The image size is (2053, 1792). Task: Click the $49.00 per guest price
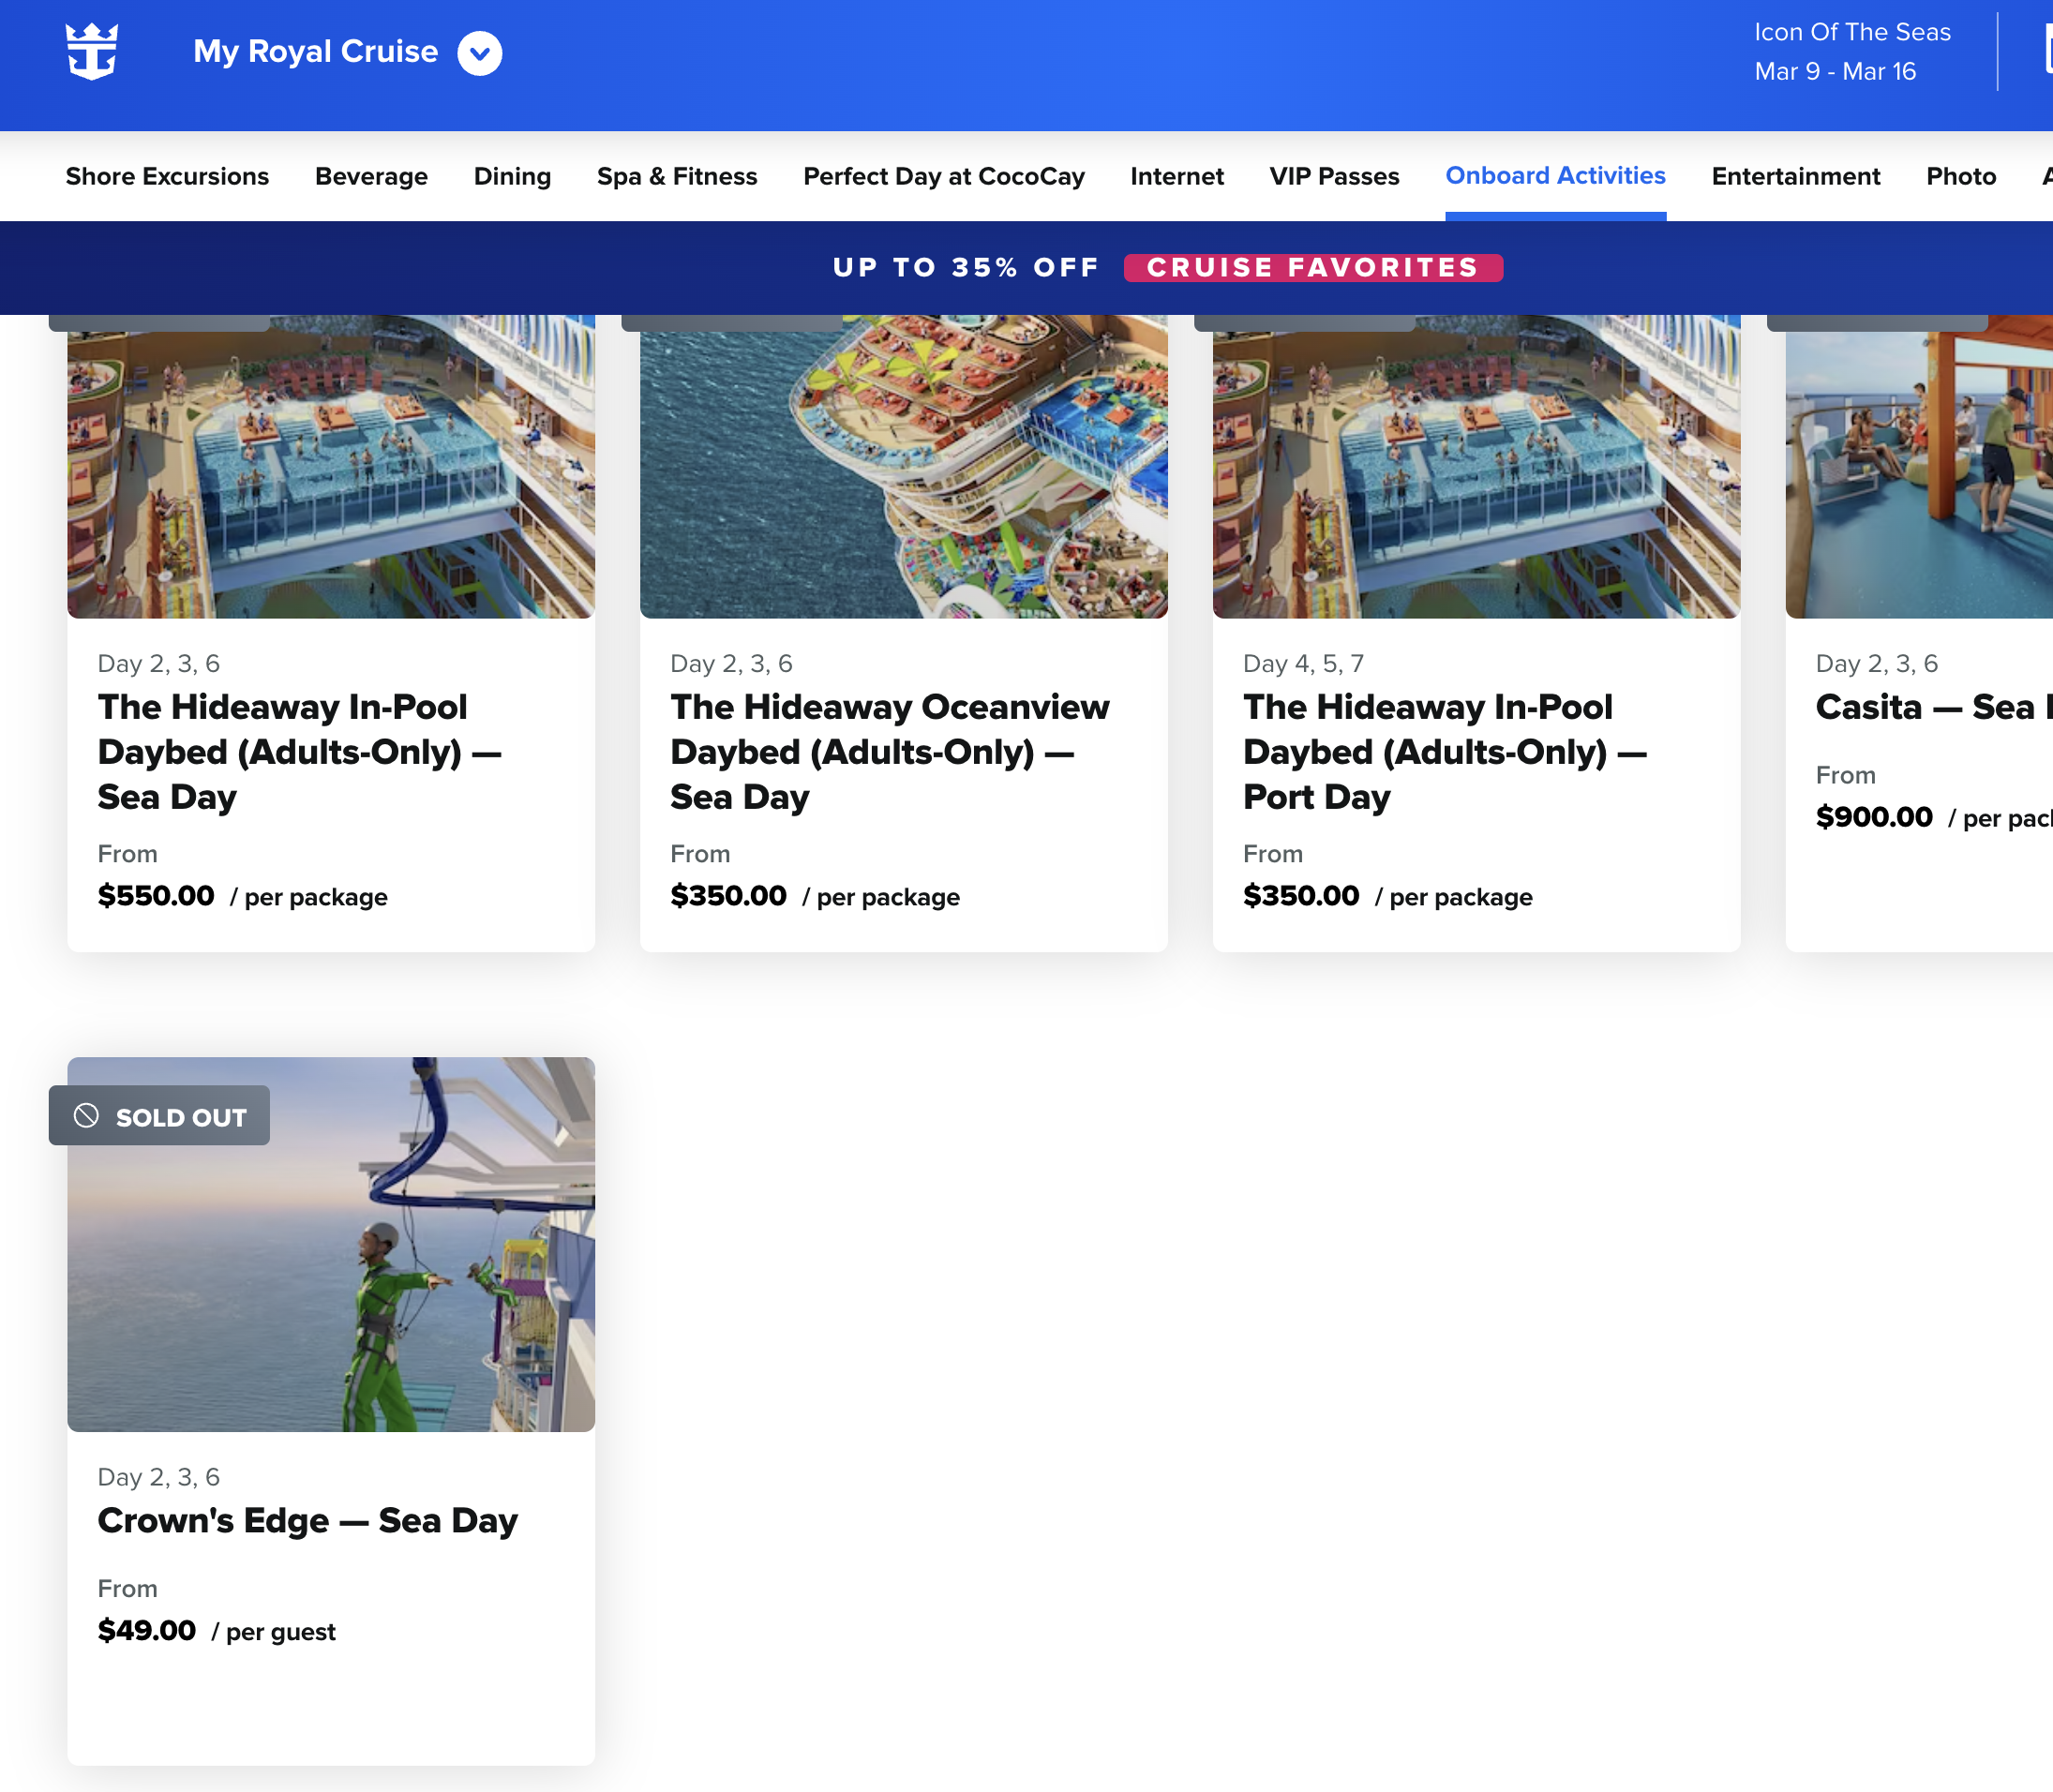(217, 1631)
